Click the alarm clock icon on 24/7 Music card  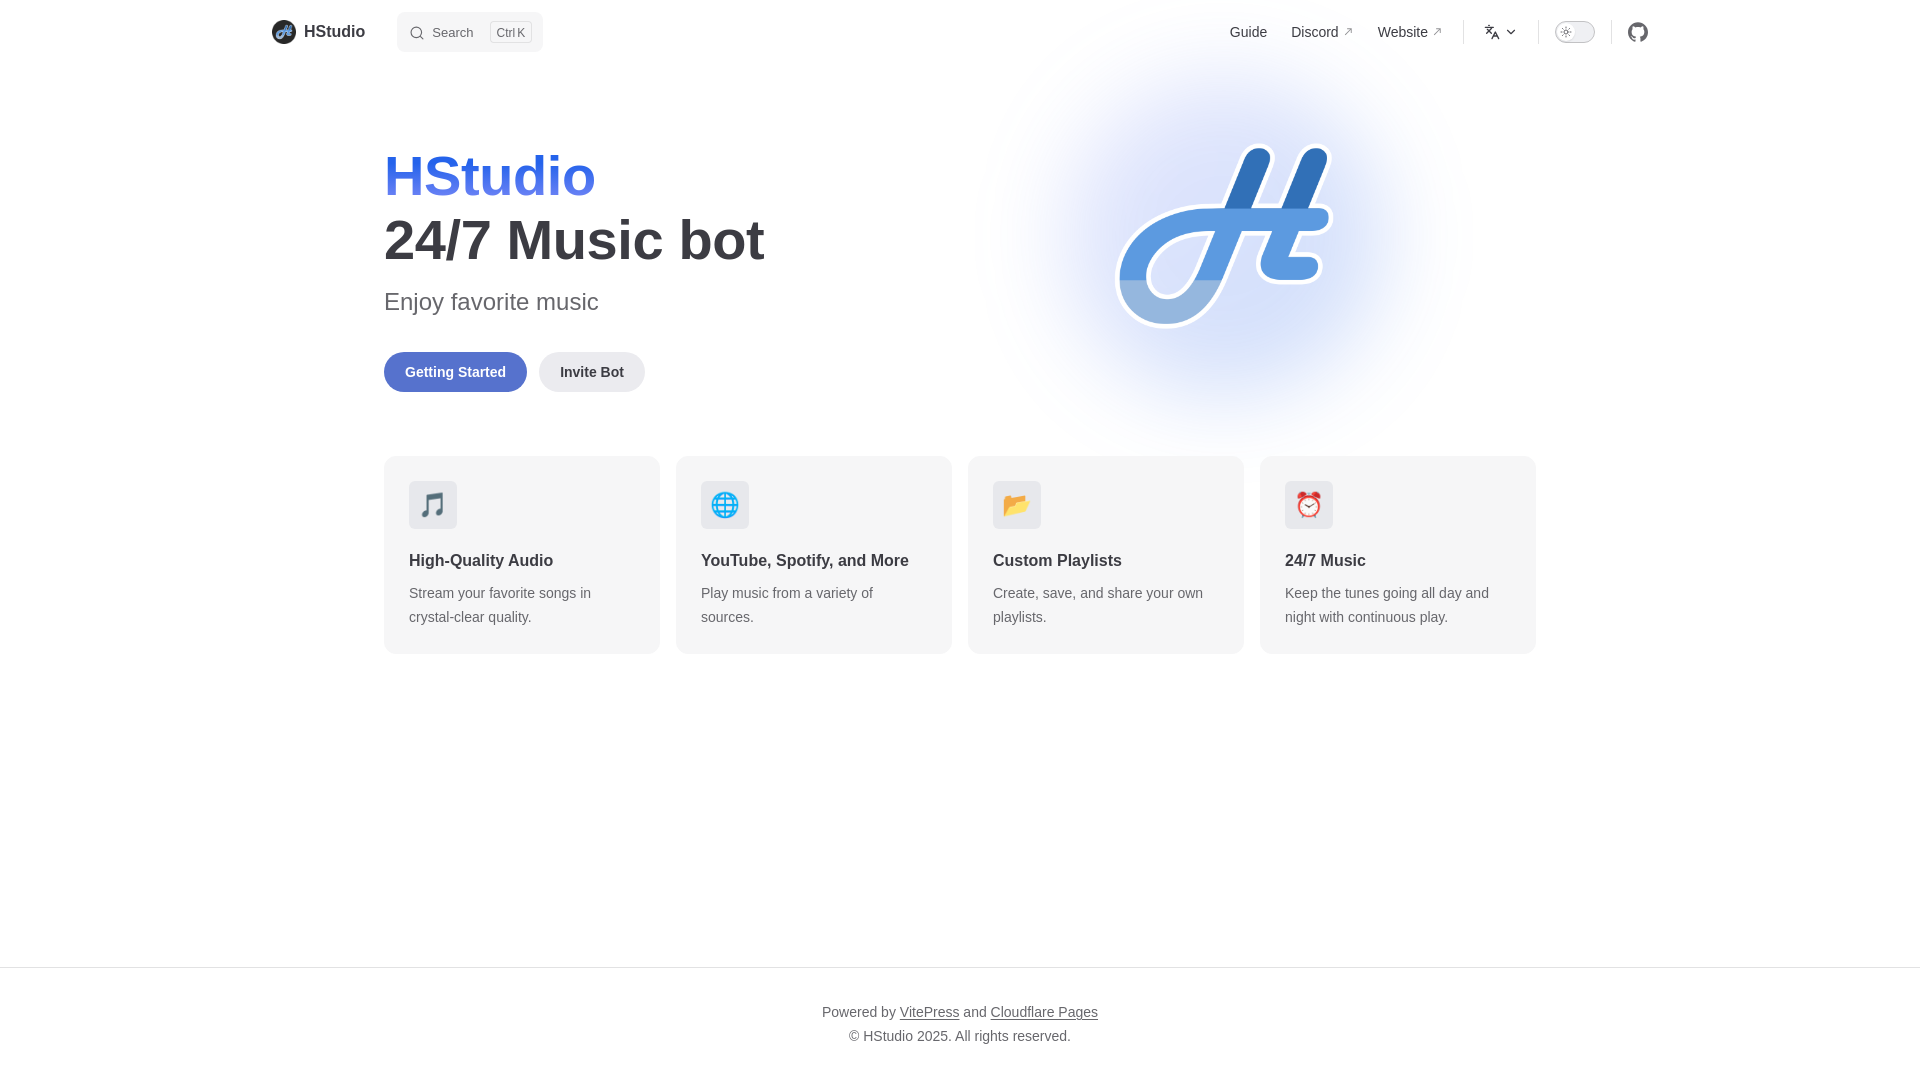point(1309,505)
